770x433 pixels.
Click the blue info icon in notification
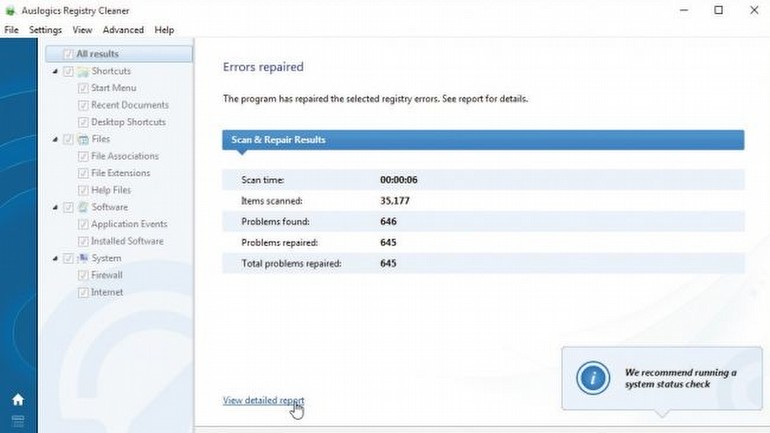tap(594, 378)
